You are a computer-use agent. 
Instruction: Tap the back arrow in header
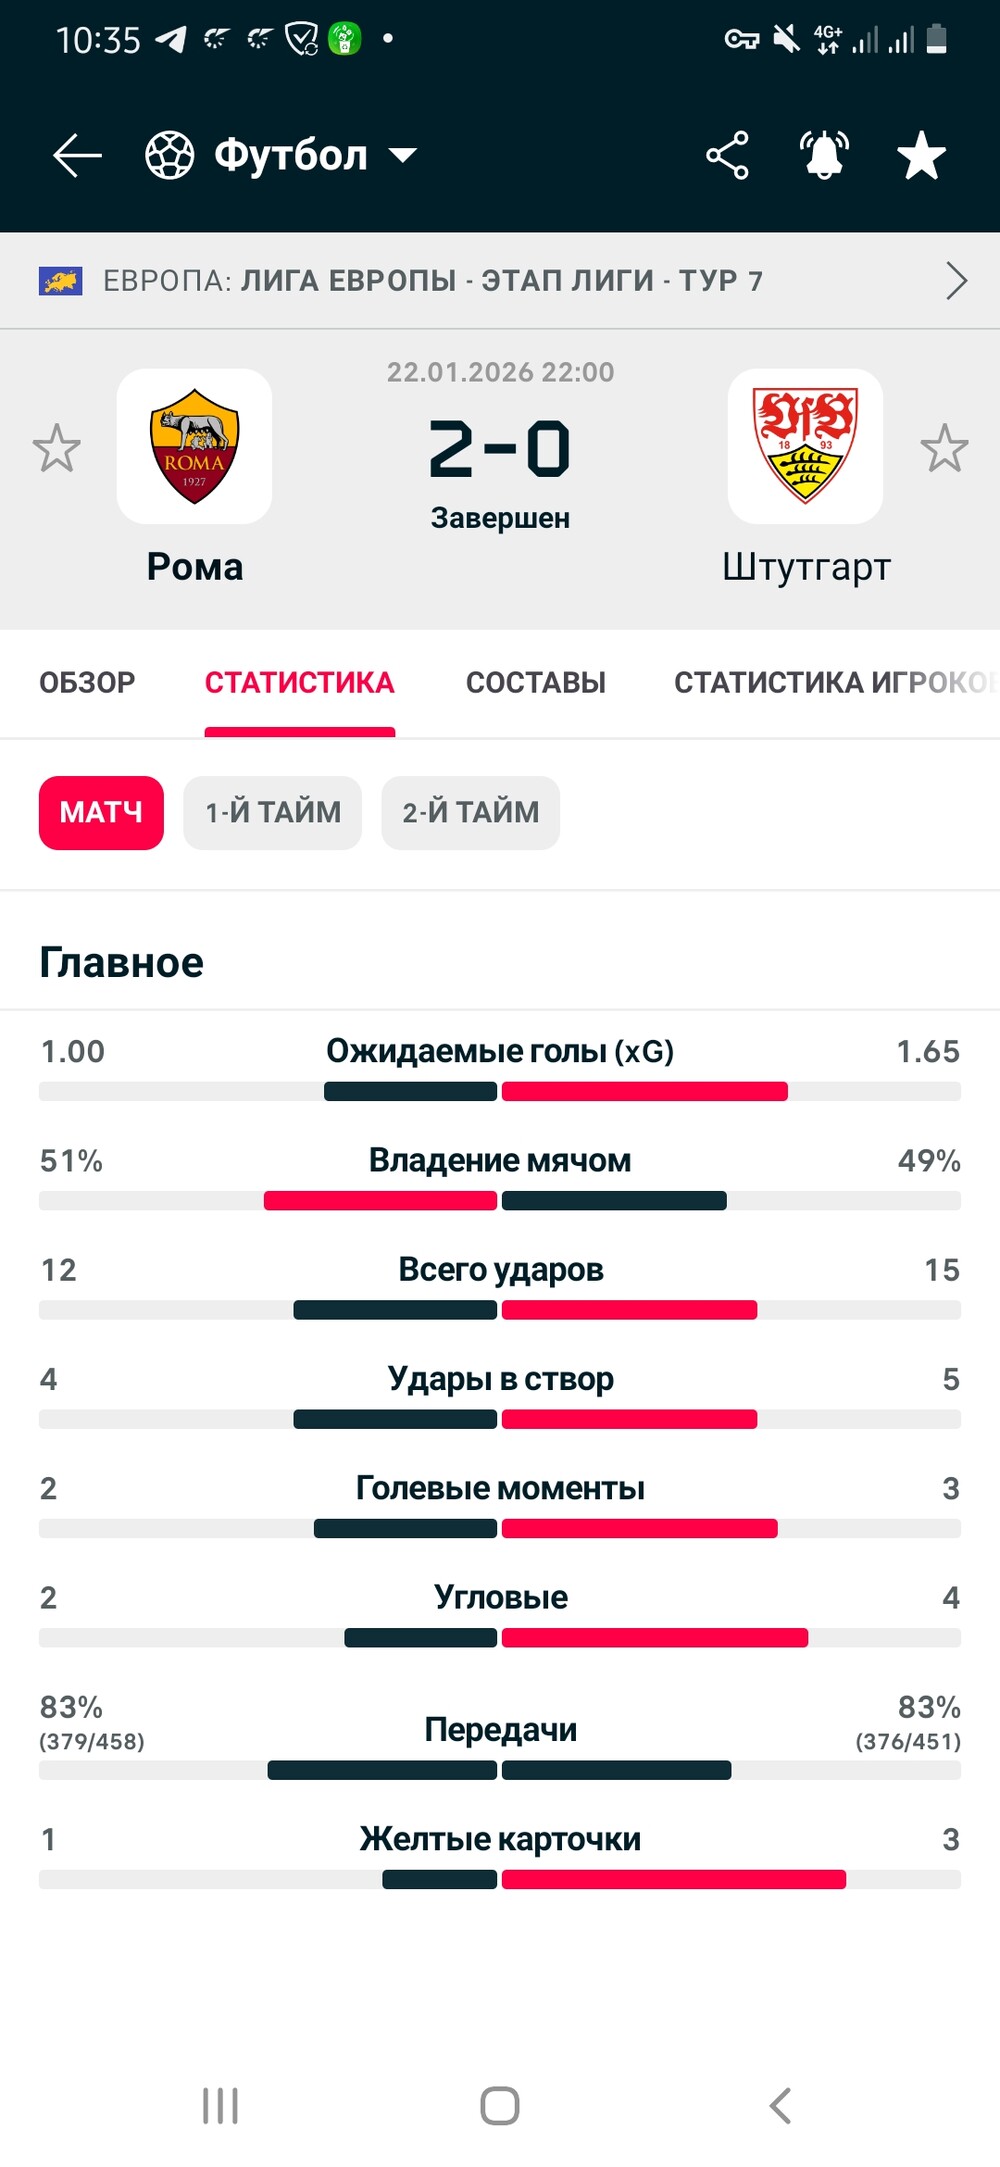[77, 156]
